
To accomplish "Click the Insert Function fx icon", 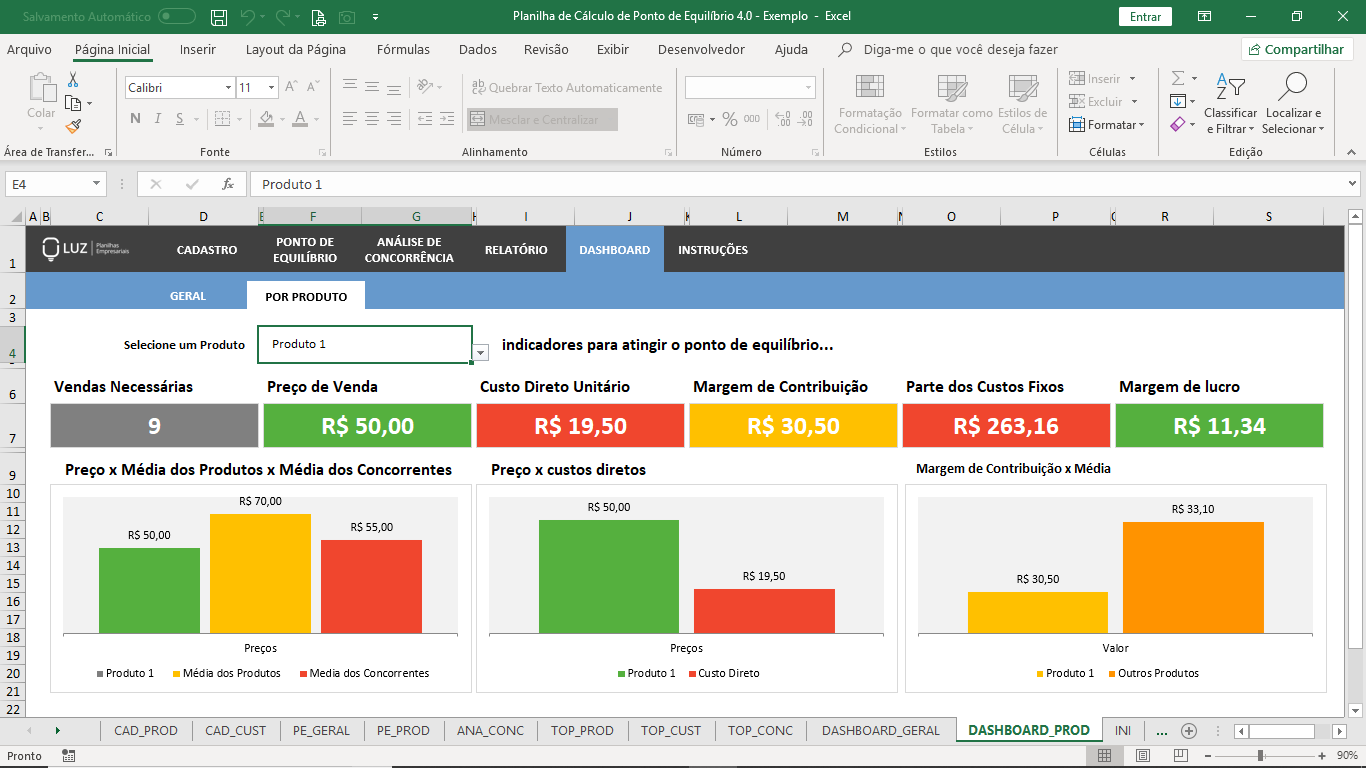I will pyautogui.click(x=228, y=184).
